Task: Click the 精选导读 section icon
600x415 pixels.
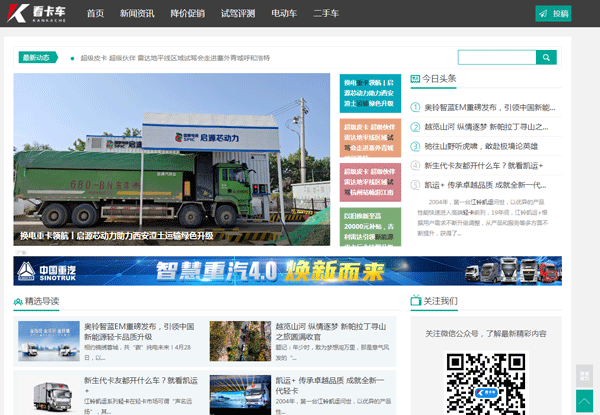Action: point(18,302)
